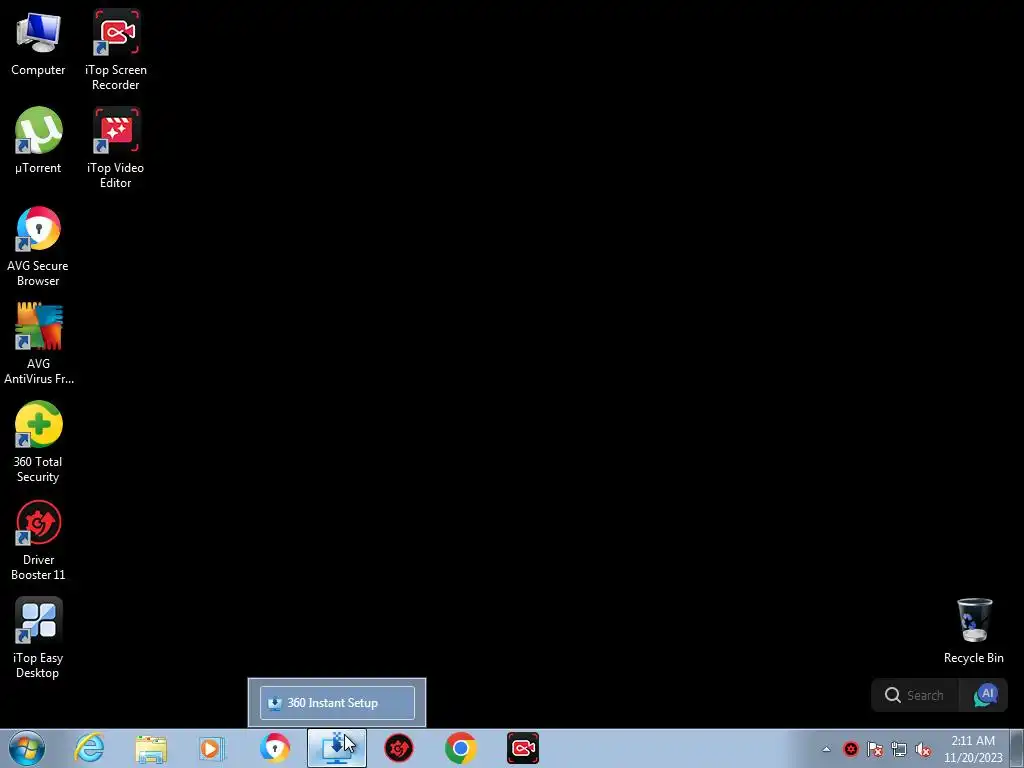This screenshot has width=1024, height=768.
Task: Open the Windows Start menu orb
Action: point(27,748)
